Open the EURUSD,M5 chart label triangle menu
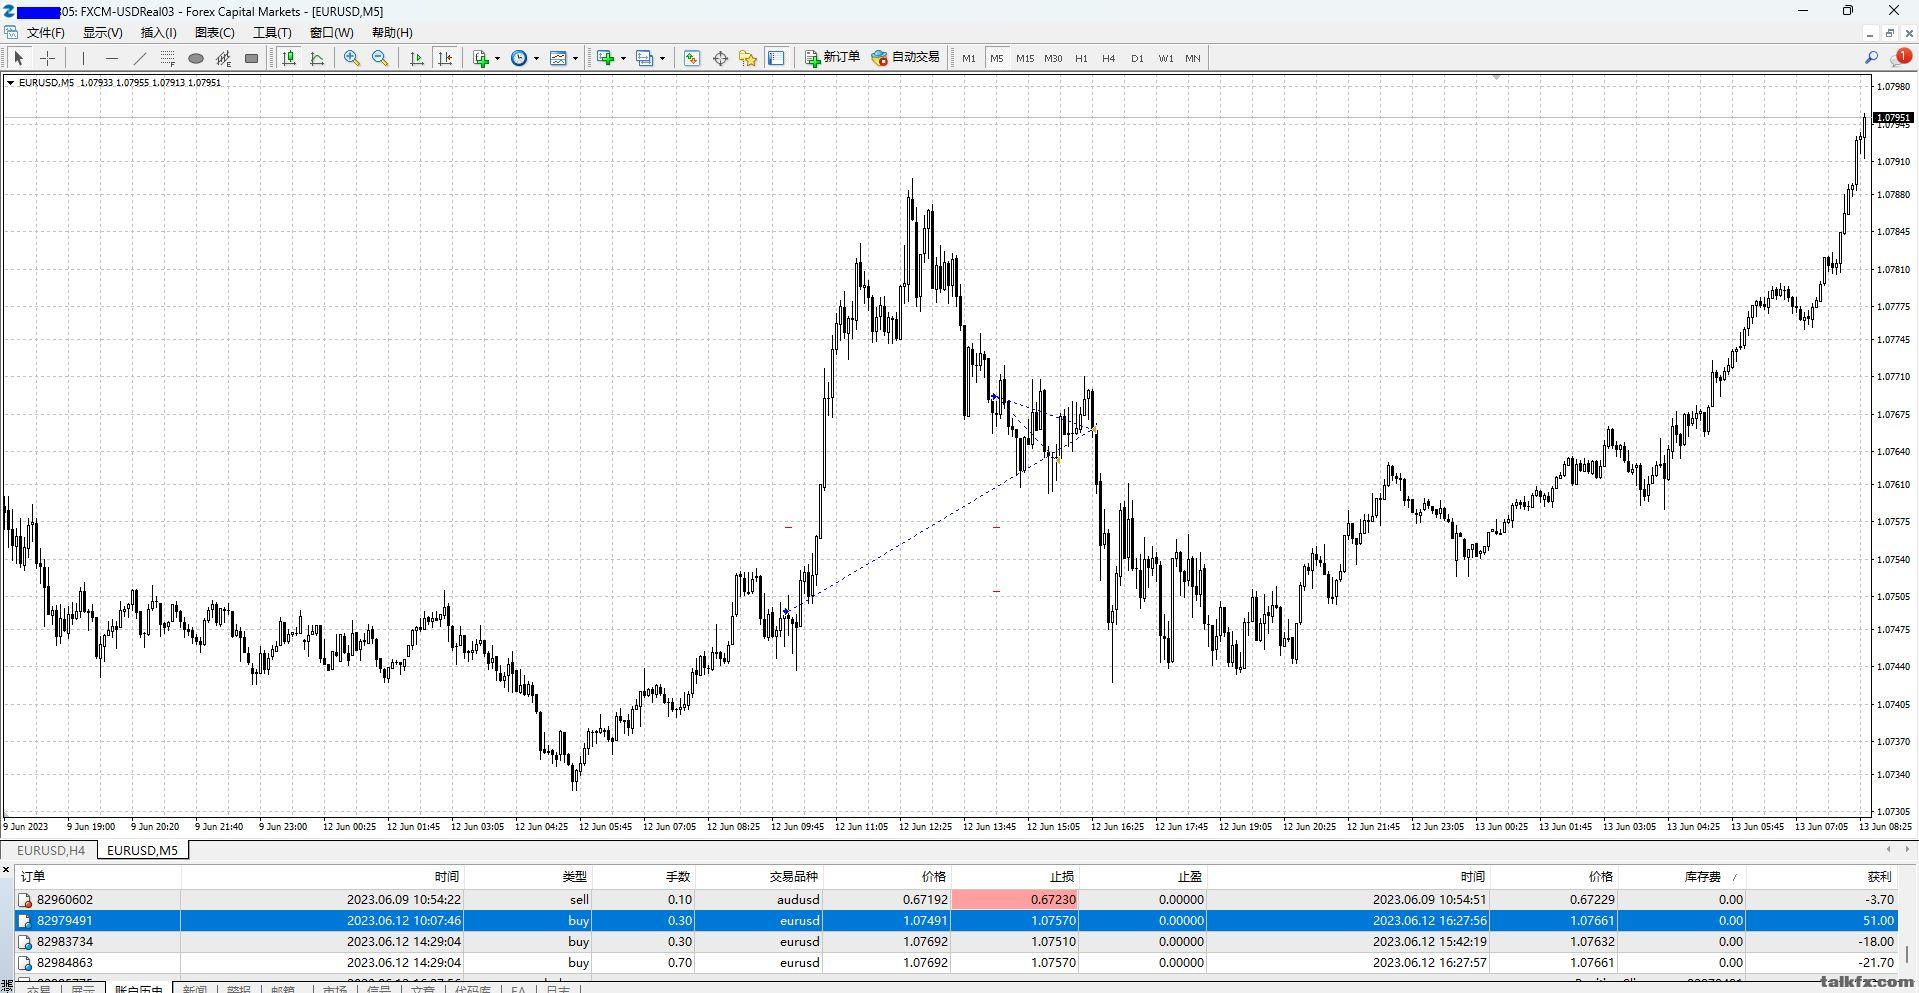The height and width of the screenshot is (993, 1919). pyautogui.click(x=10, y=83)
